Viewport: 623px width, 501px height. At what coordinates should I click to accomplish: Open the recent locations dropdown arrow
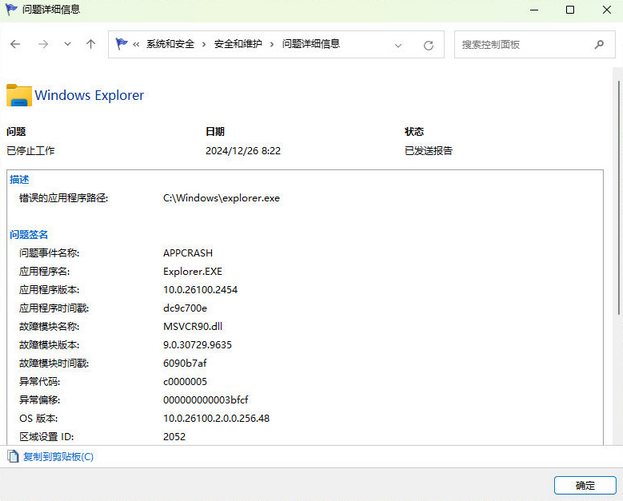pyautogui.click(x=67, y=45)
